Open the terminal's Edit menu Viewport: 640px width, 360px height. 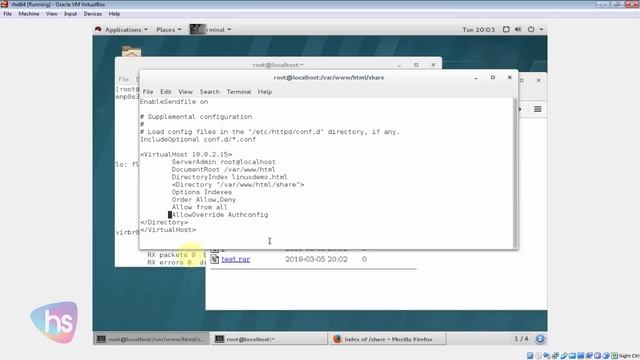click(x=166, y=91)
